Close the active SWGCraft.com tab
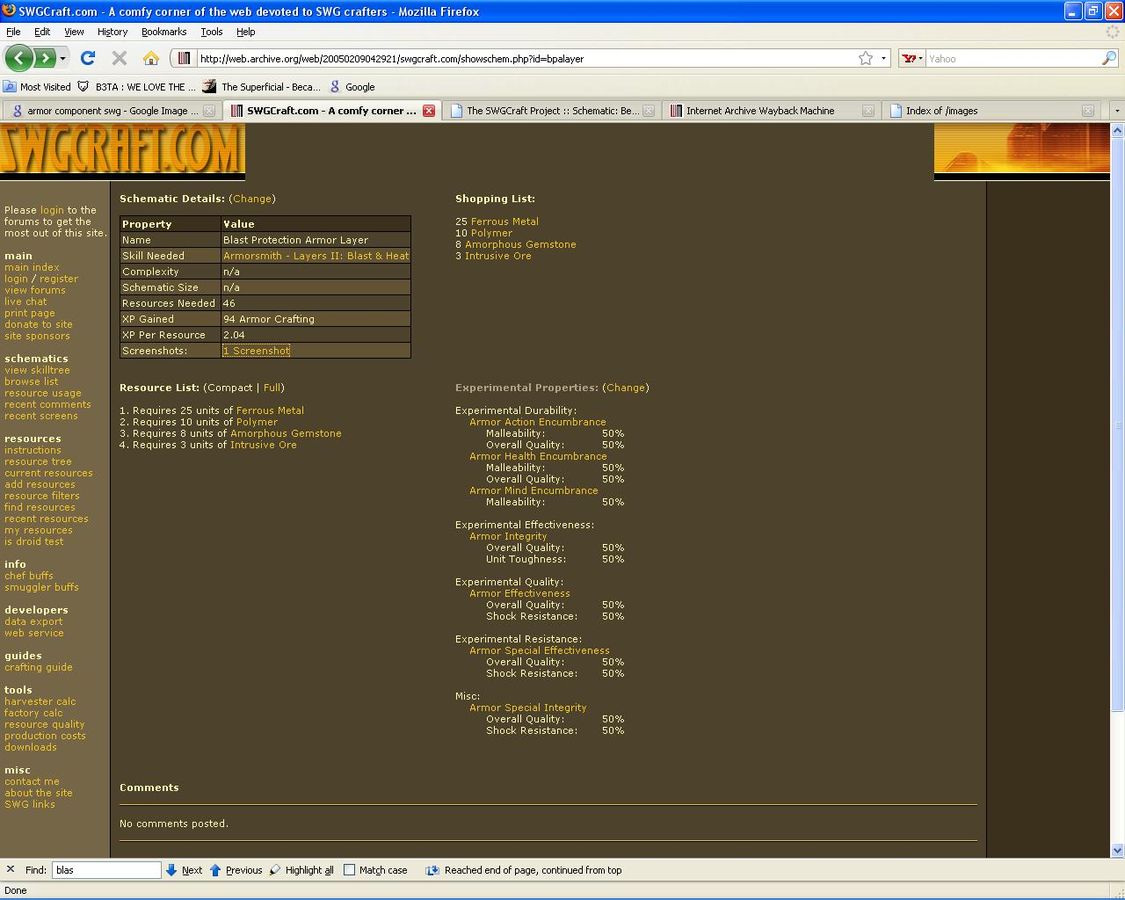The width and height of the screenshot is (1125, 900). [x=429, y=111]
